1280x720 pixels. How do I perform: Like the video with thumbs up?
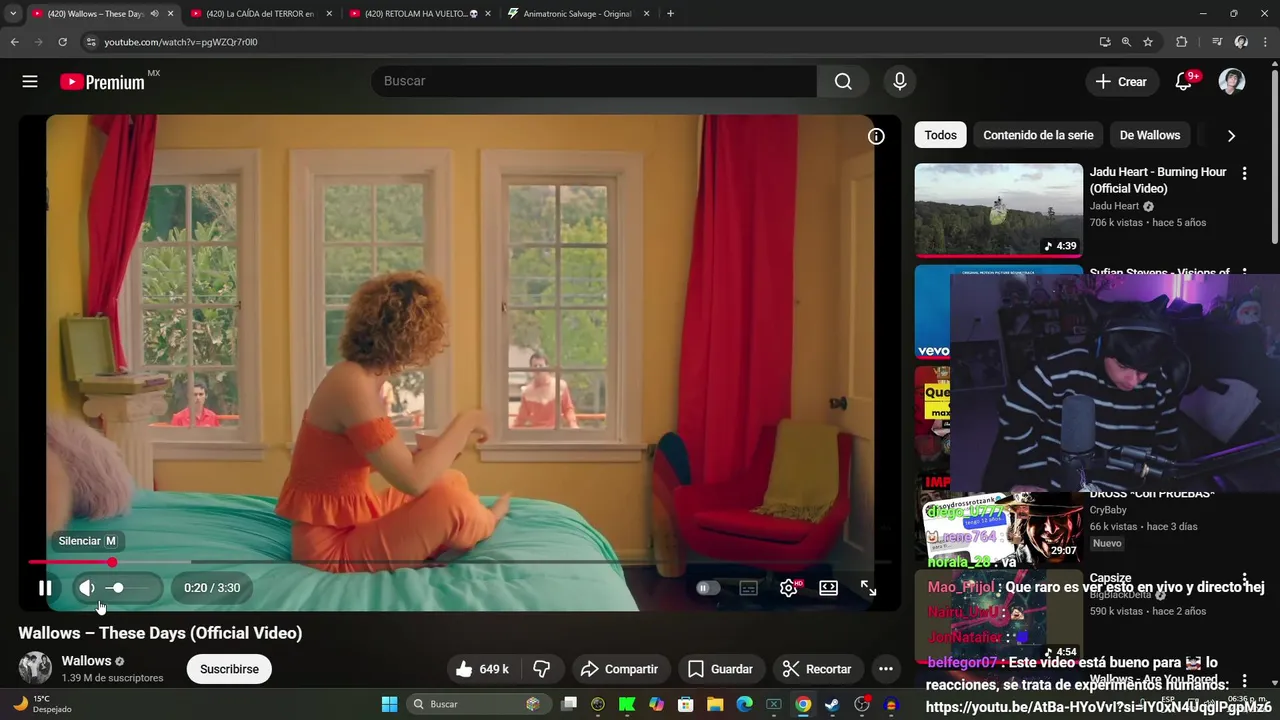(x=482, y=669)
